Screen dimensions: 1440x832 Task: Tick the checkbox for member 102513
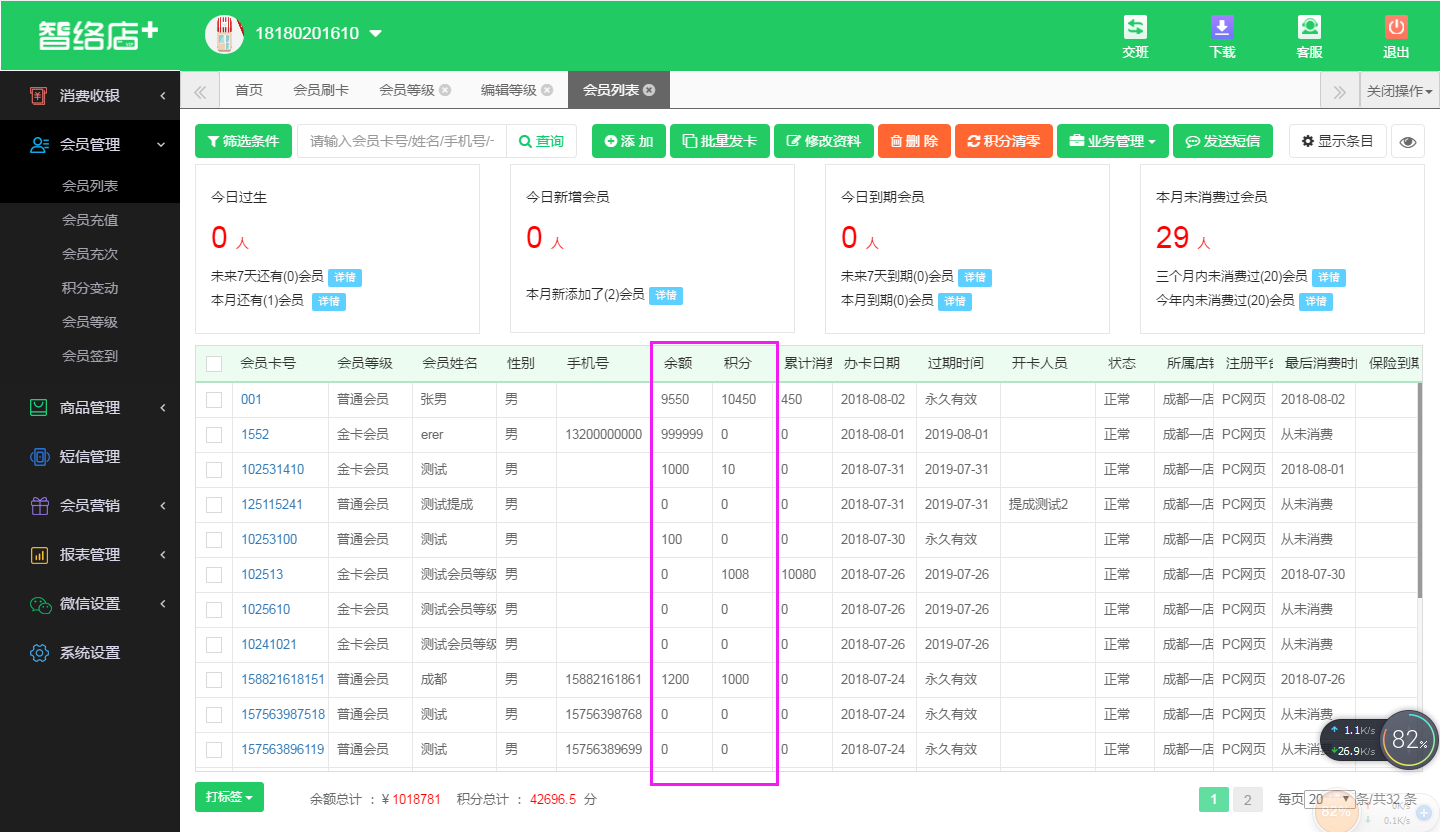point(214,575)
